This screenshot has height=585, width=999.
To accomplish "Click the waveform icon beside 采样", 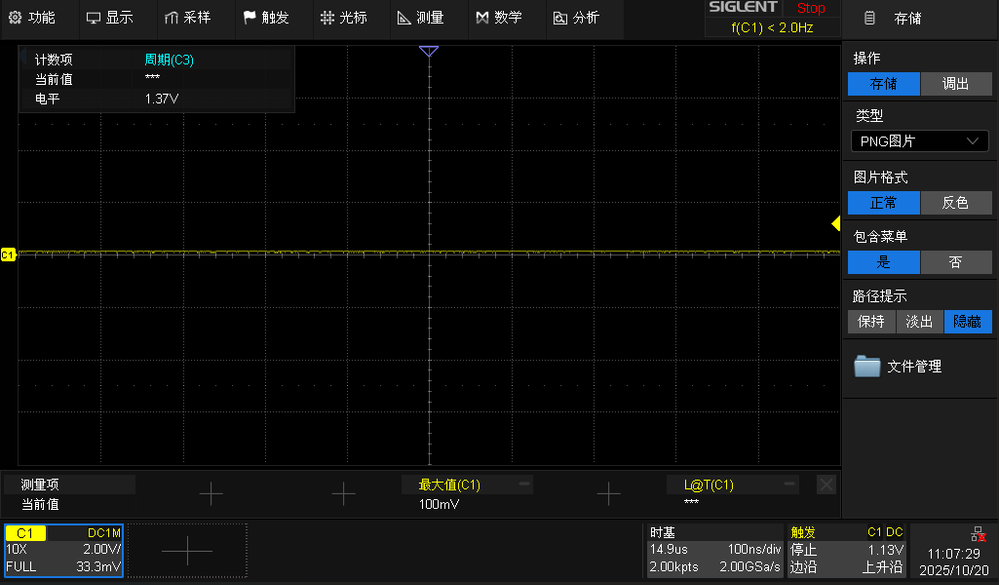I will (171, 18).
